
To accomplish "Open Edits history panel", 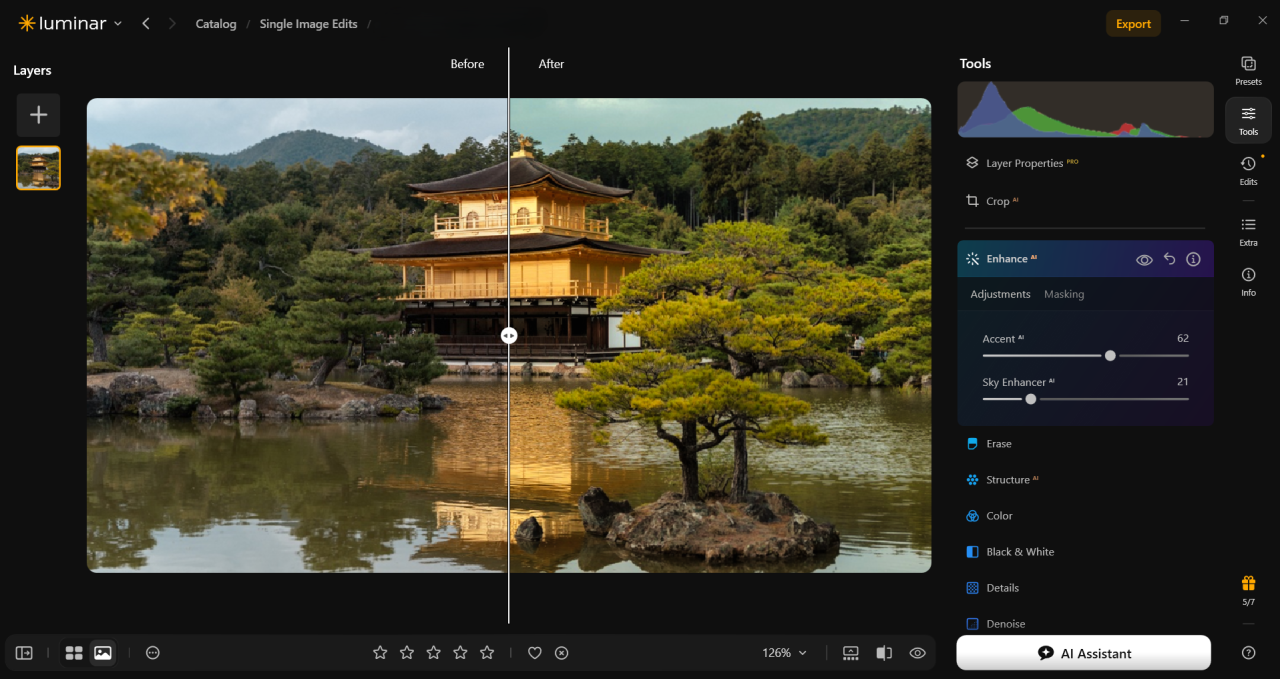I will [1248, 170].
